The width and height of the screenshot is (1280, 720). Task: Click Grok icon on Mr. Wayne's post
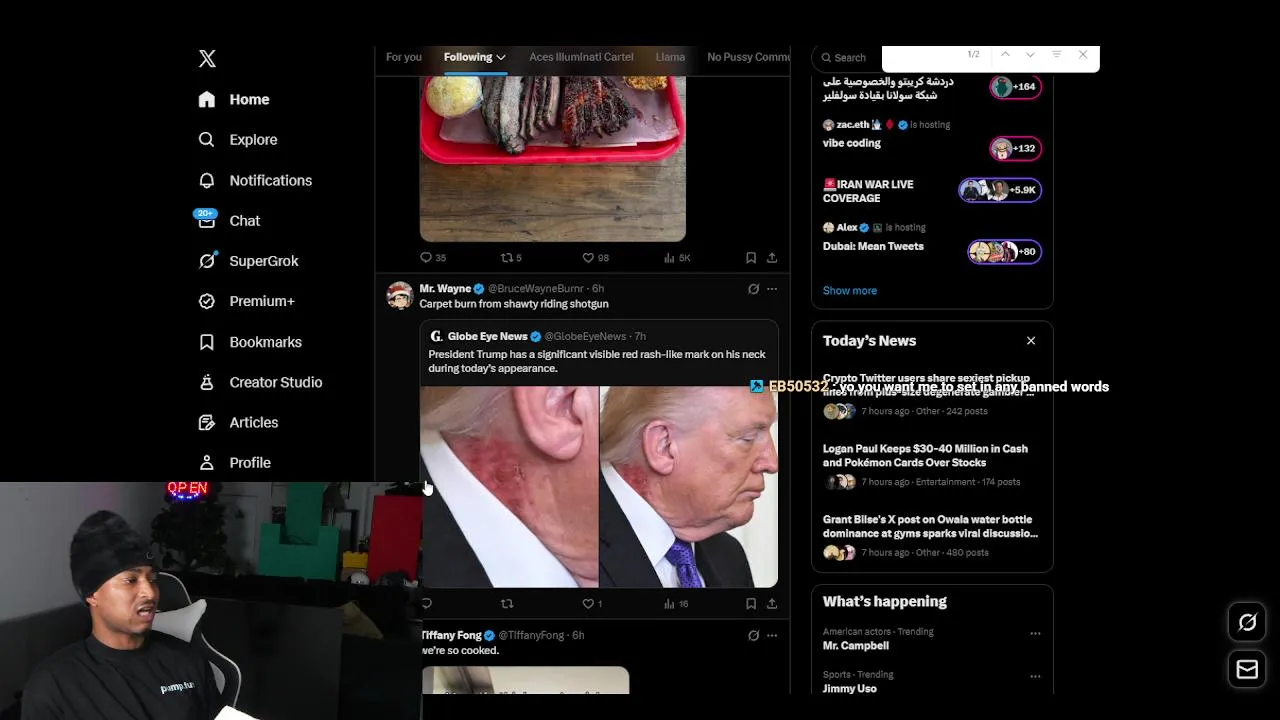pos(753,289)
